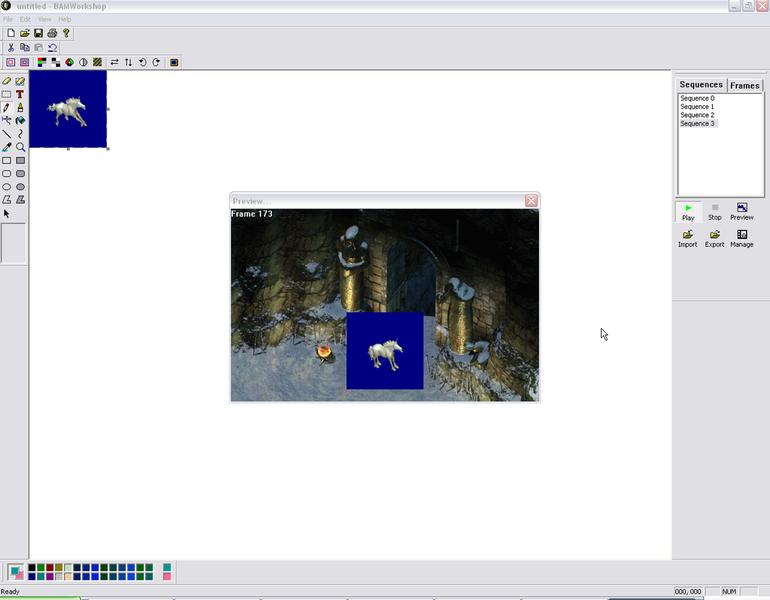The image size is (770, 600).
Task: Close the Preview window
Action: pyautogui.click(x=531, y=201)
